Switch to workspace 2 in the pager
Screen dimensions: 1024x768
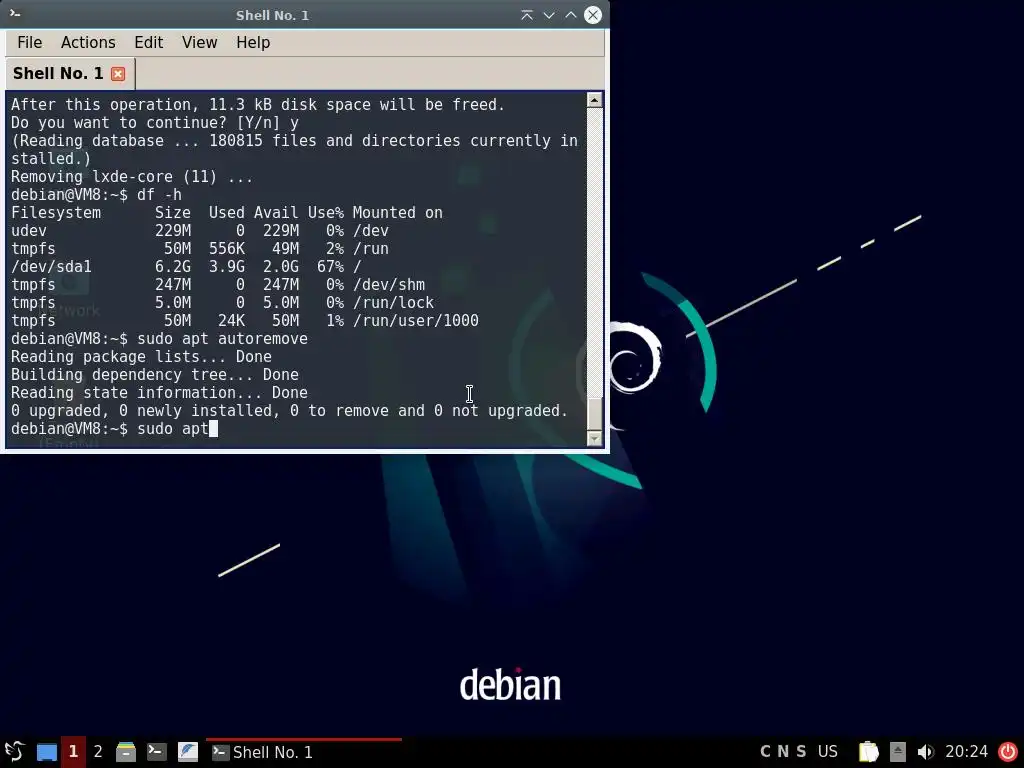(98, 752)
